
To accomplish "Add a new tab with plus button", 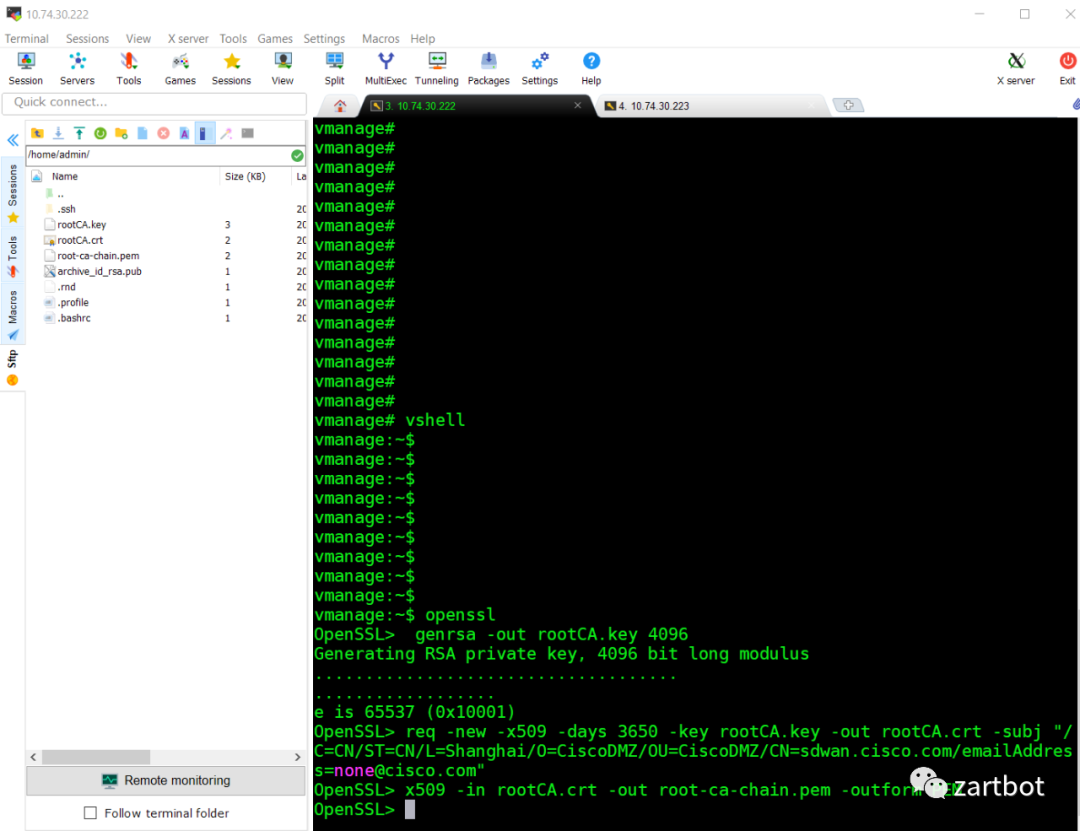I will [848, 105].
